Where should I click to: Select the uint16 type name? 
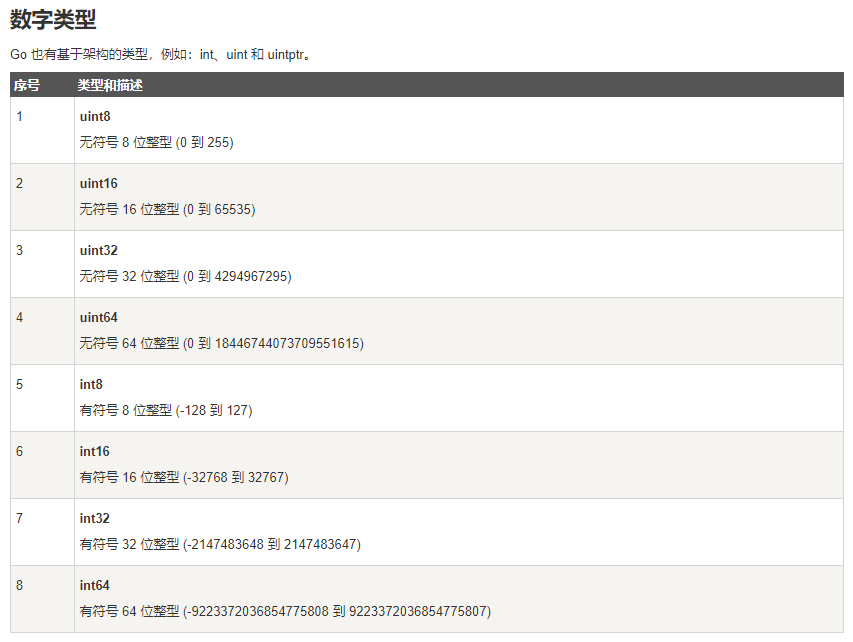coord(98,183)
